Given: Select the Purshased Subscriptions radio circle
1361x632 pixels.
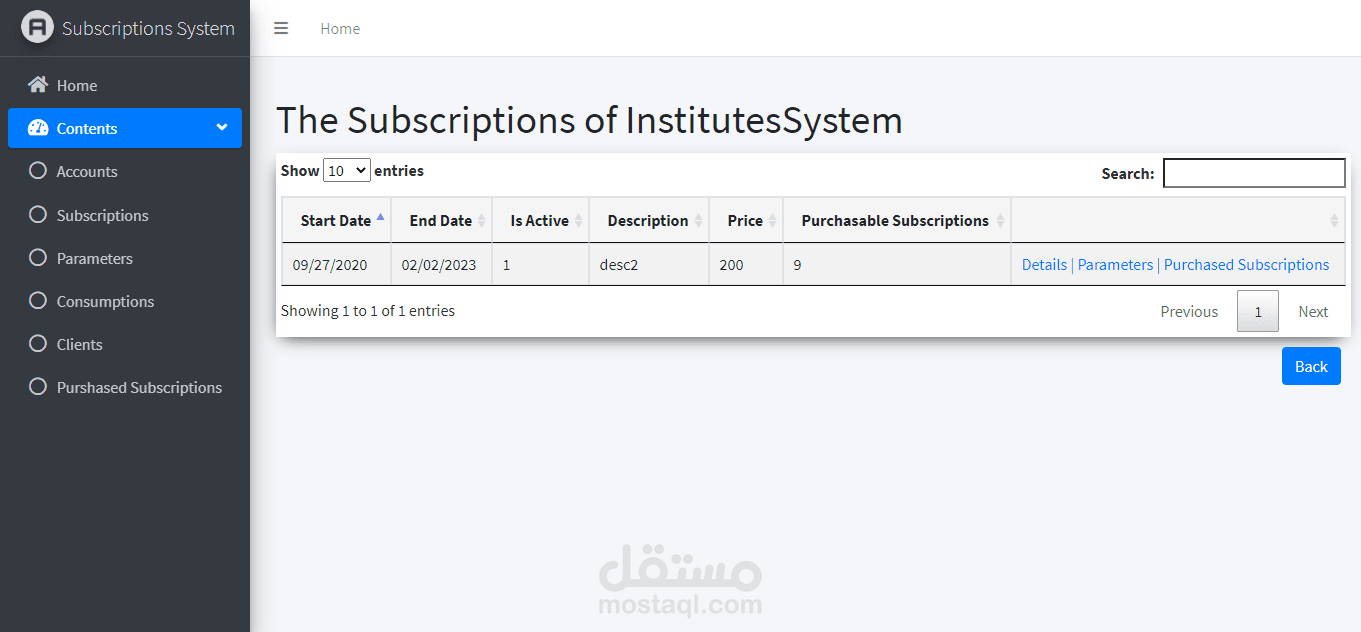Looking at the screenshot, I should pos(37,387).
